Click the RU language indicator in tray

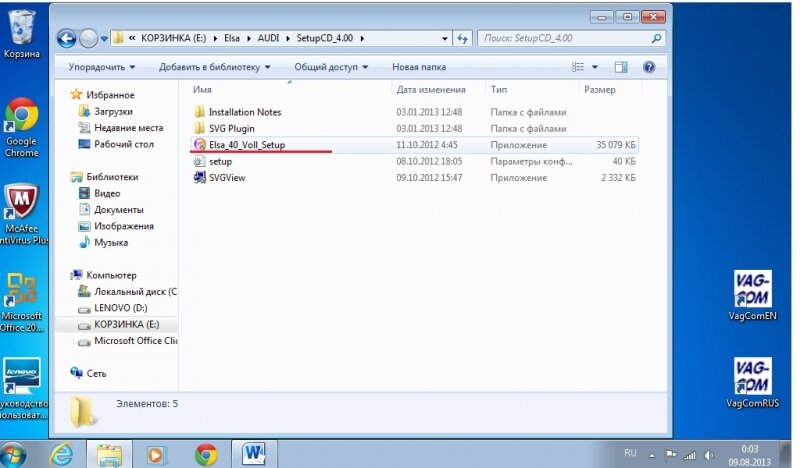pyautogui.click(x=630, y=453)
